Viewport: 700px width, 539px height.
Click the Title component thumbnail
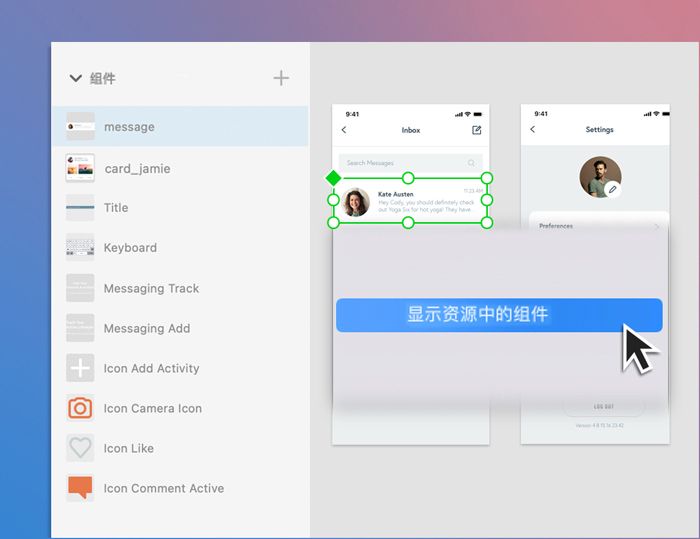(x=80, y=208)
